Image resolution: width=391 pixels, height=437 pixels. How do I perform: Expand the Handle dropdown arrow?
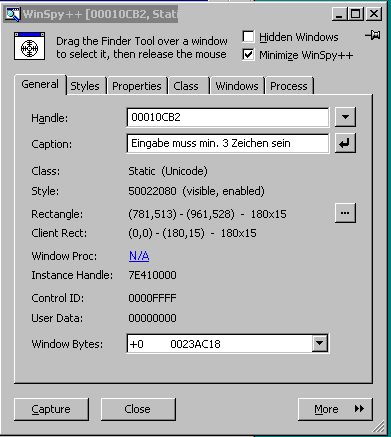click(x=345, y=117)
